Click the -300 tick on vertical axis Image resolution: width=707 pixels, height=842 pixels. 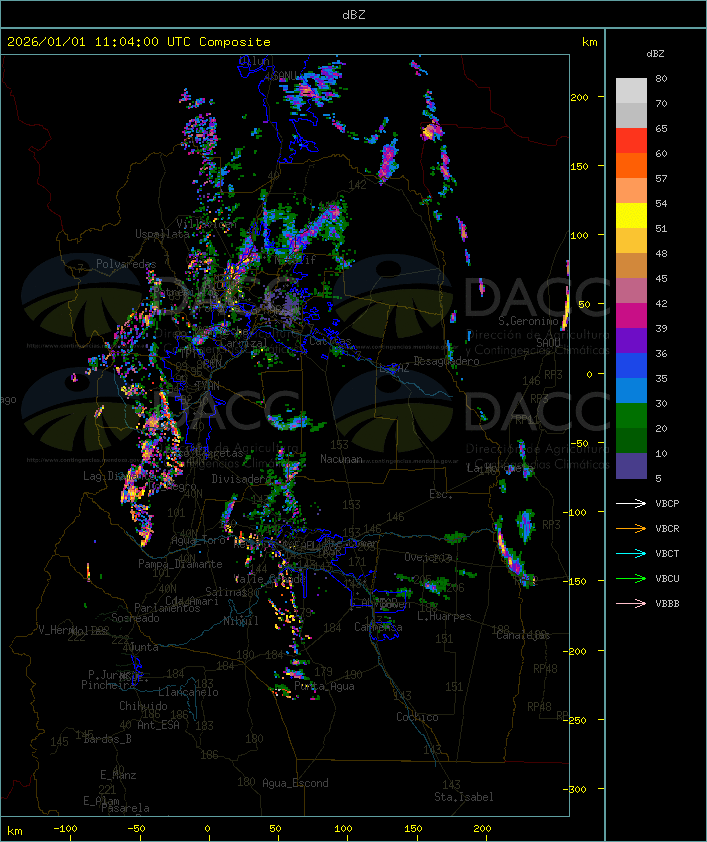tap(575, 789)
